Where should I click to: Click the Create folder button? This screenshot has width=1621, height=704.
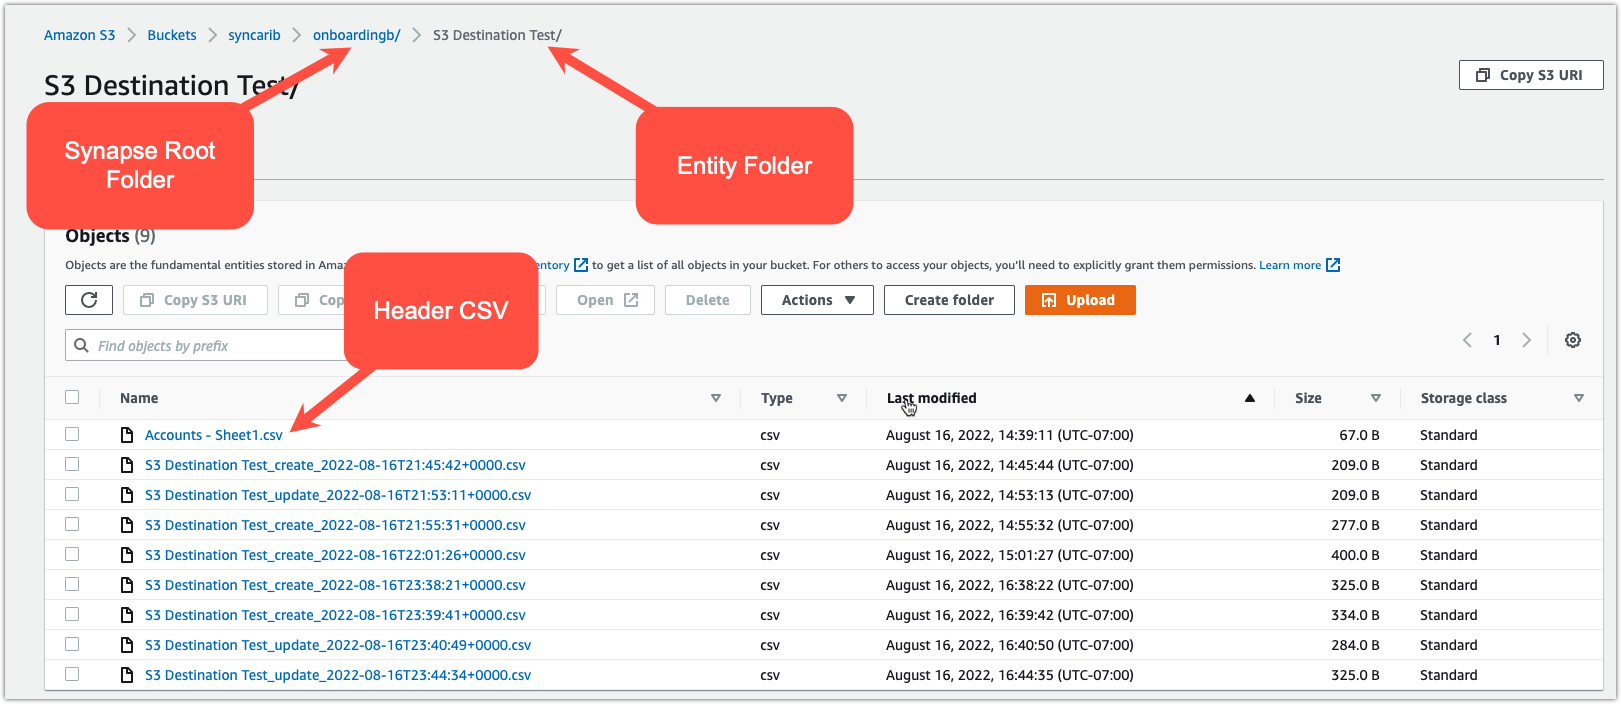click(x=949, y=300)
